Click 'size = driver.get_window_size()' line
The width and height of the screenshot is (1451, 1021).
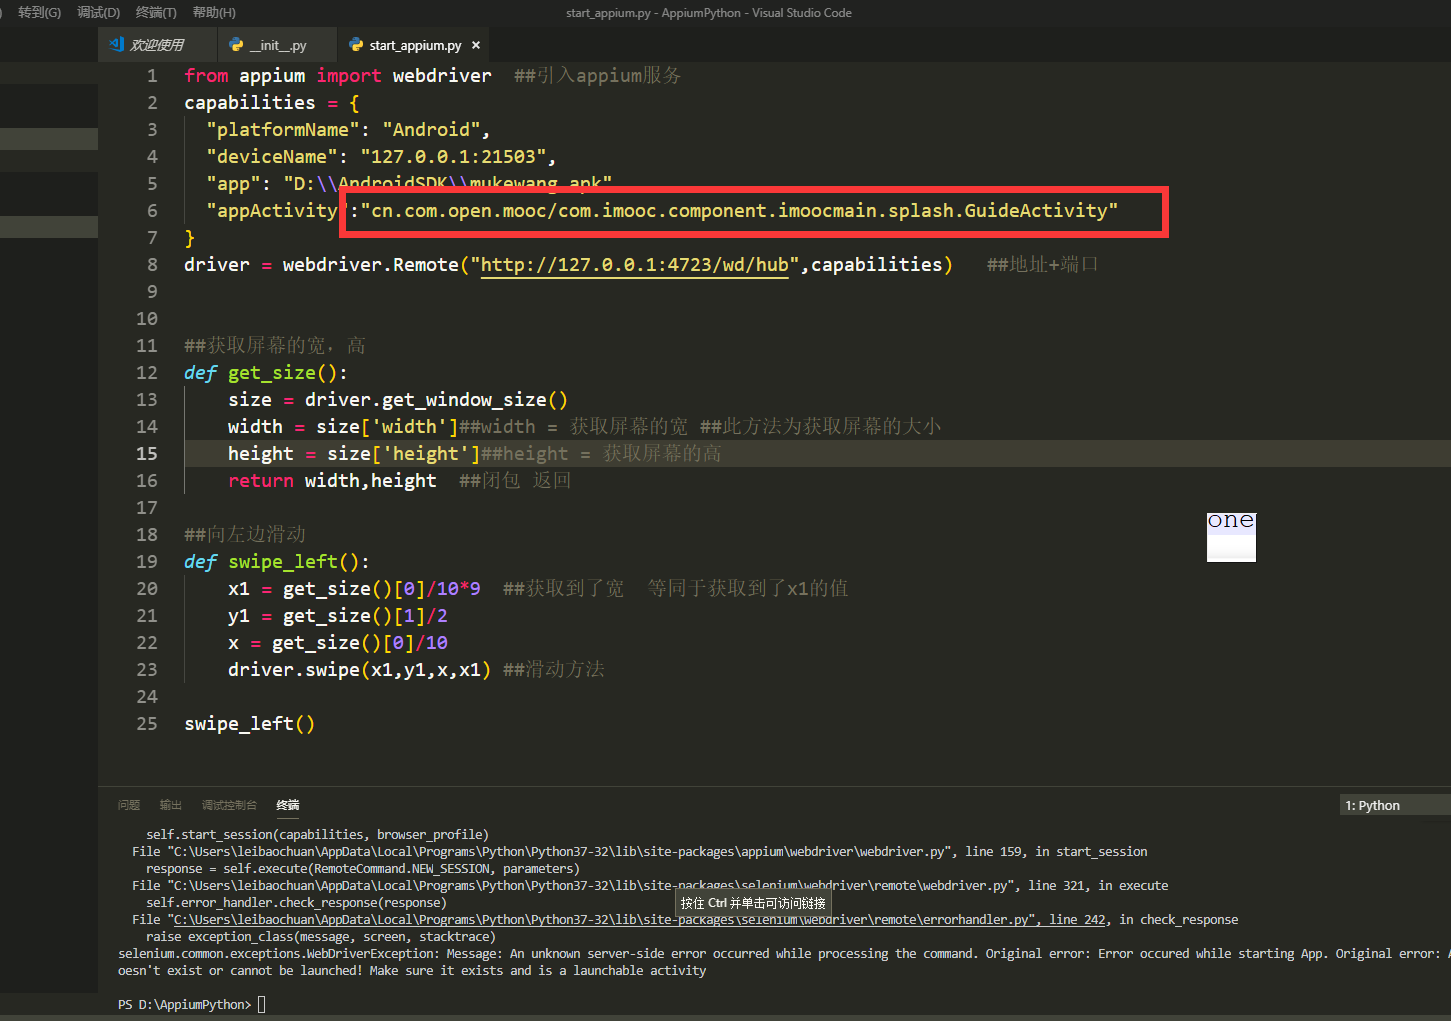(x=398, y=400)
